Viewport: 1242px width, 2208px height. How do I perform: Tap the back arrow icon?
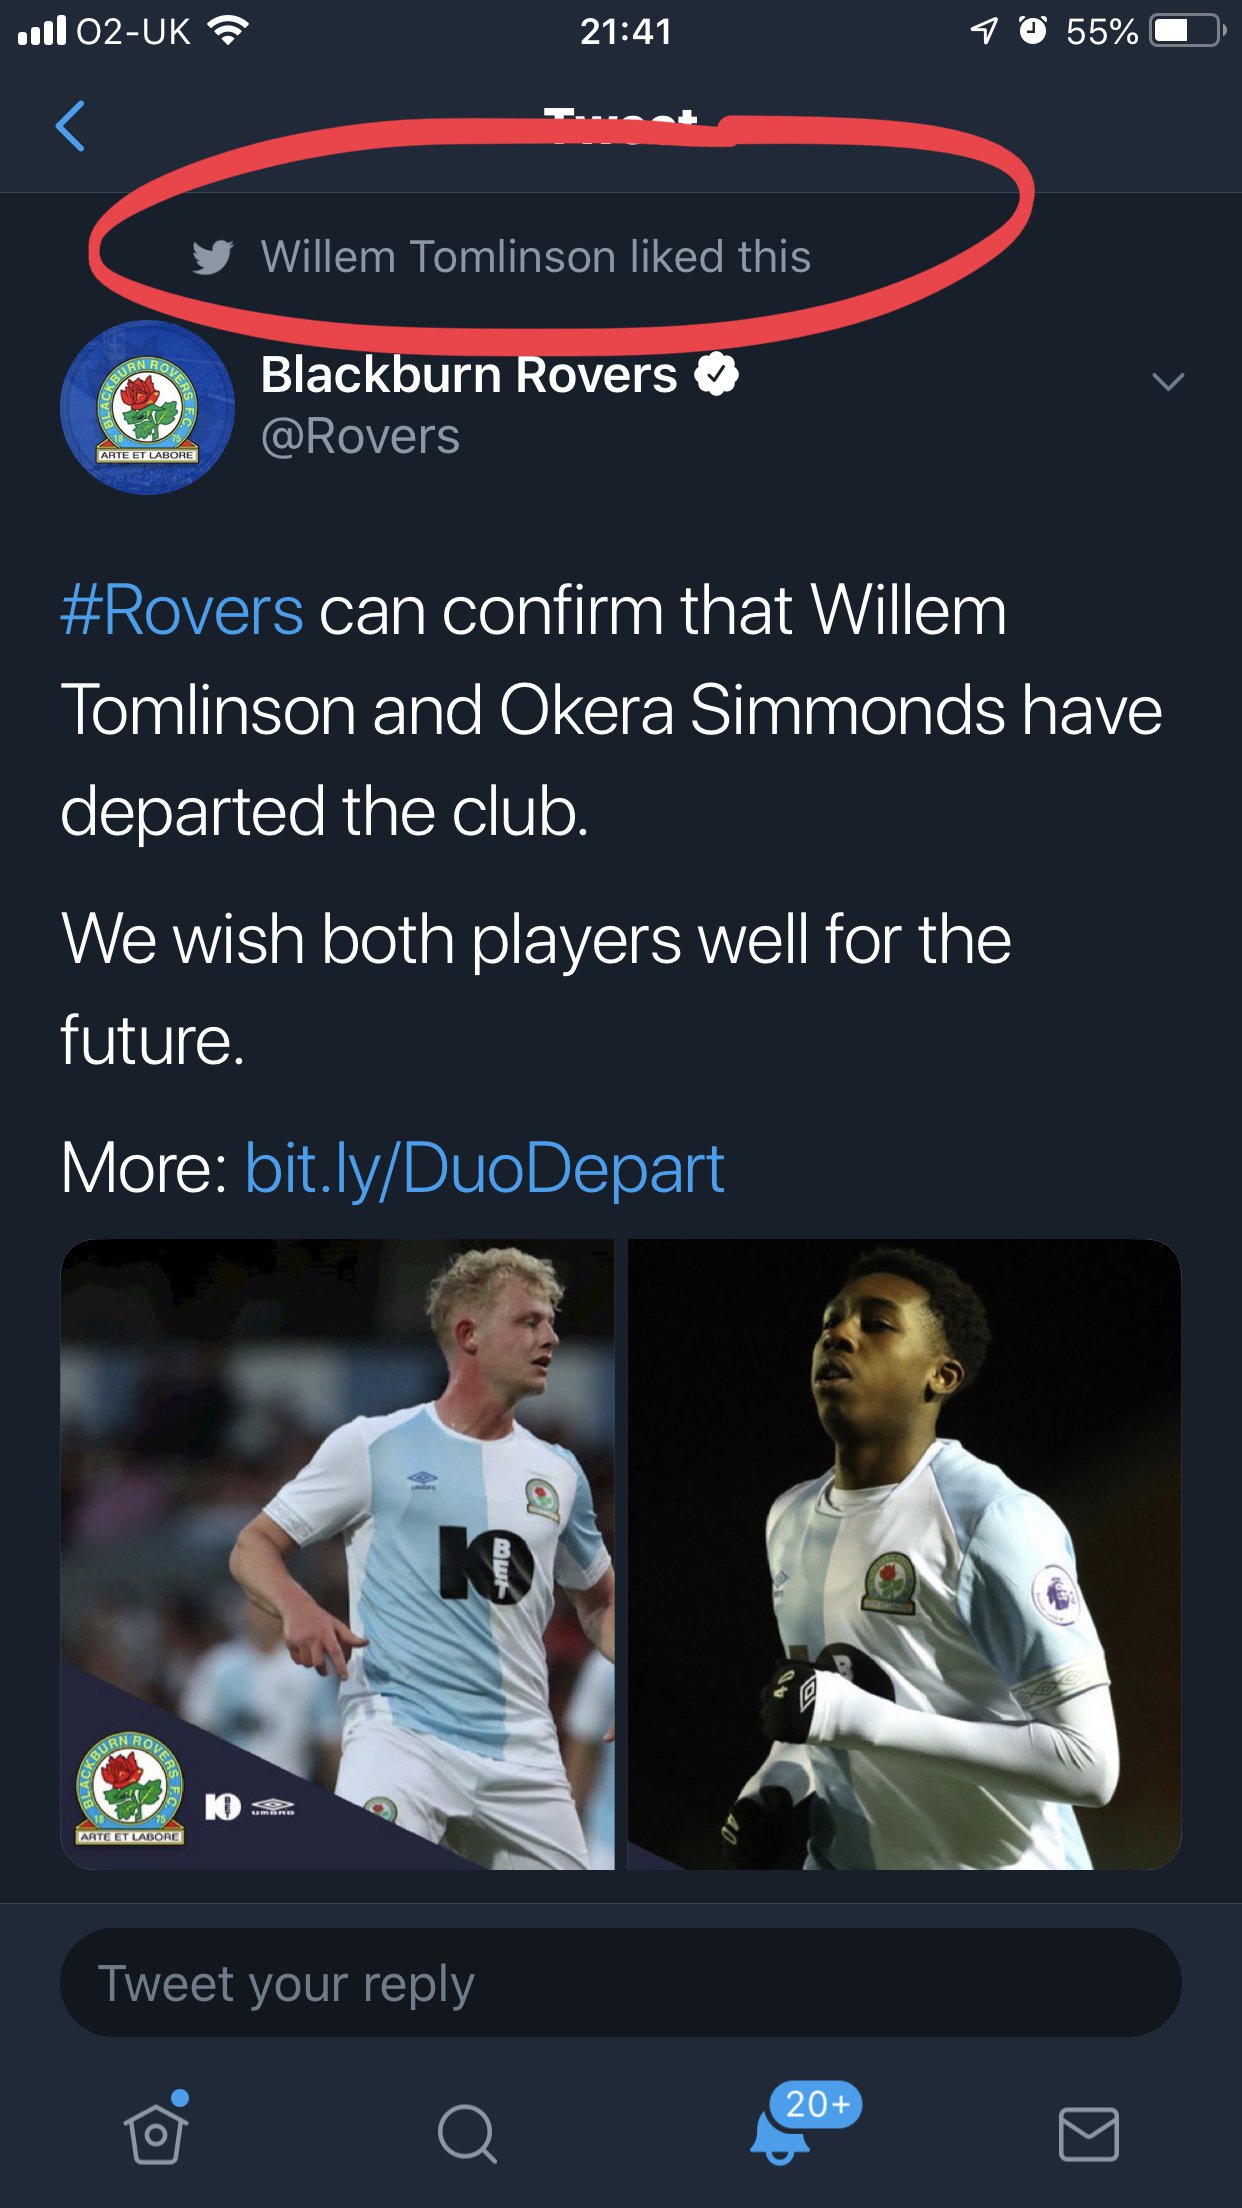click(70, 126)
